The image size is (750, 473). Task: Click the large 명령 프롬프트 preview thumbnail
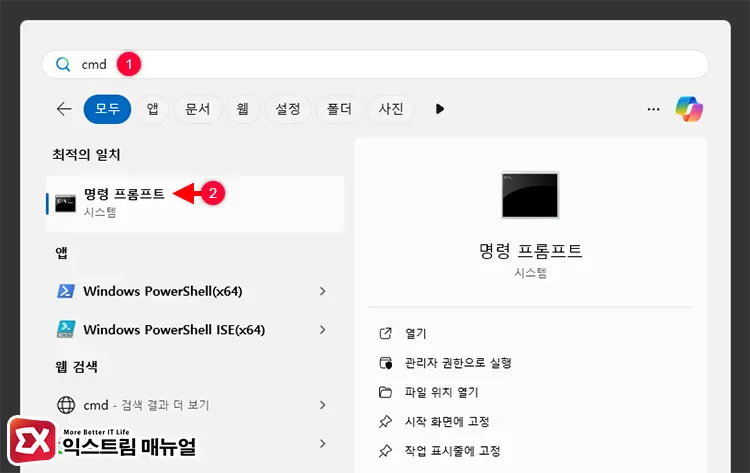[x=530, y=195]
